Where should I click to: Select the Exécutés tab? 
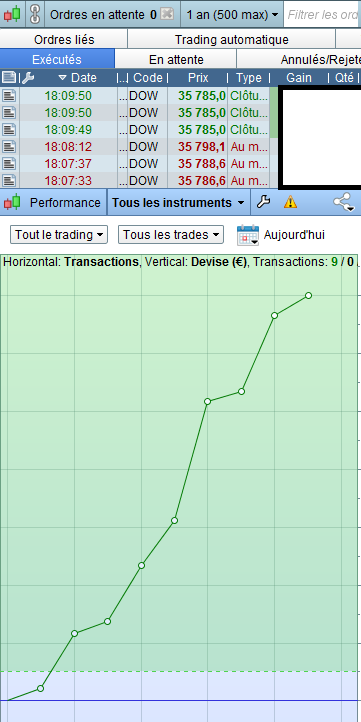pyautogui.click(x=57, y=59)
